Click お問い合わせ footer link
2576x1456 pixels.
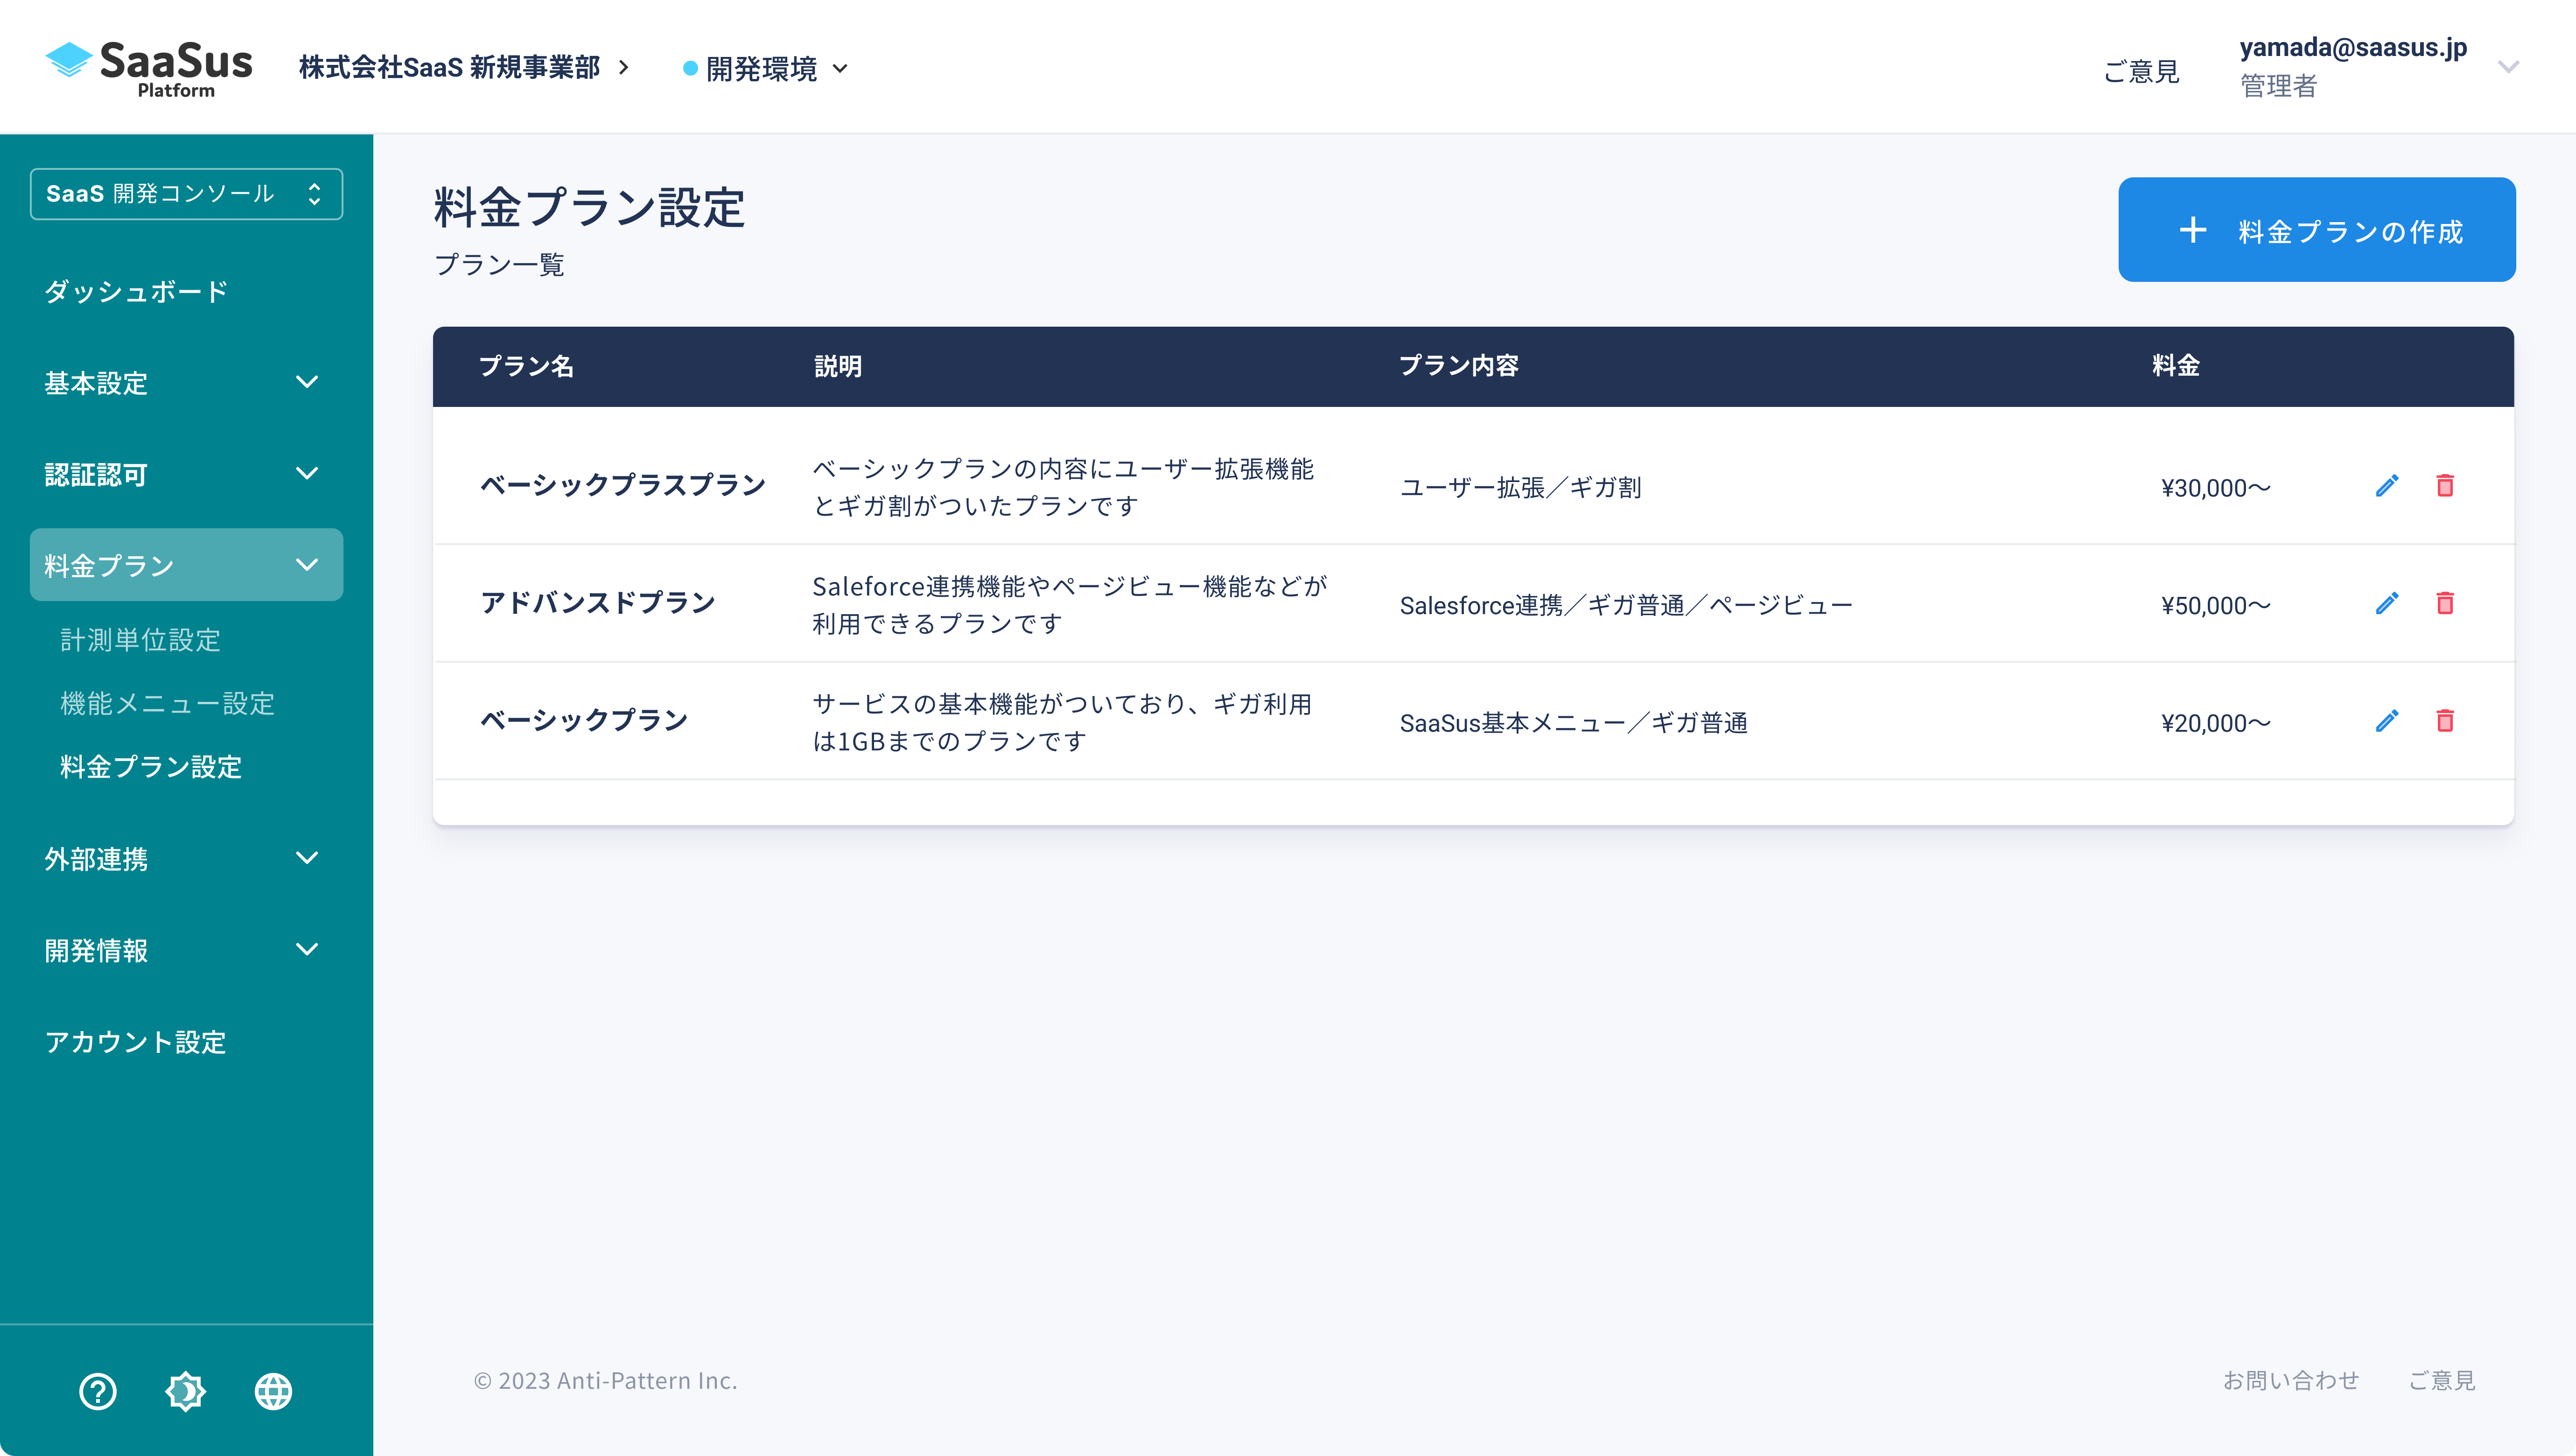2291,1380
